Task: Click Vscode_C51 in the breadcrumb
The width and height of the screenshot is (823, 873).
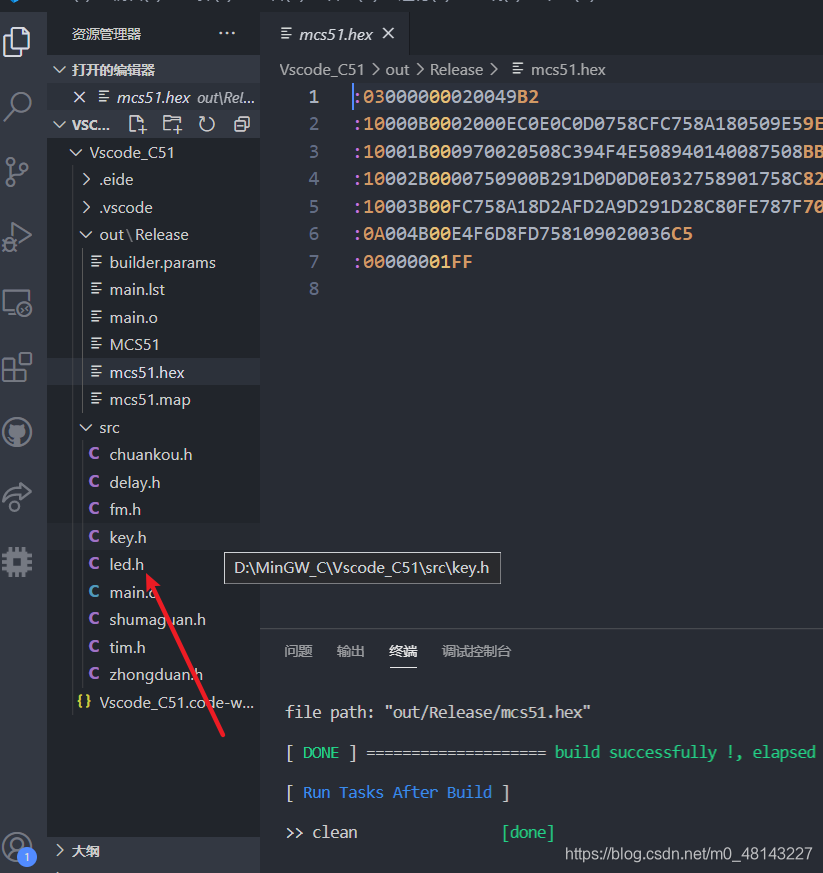Action: pyautogui.click(x=322, y=70)
